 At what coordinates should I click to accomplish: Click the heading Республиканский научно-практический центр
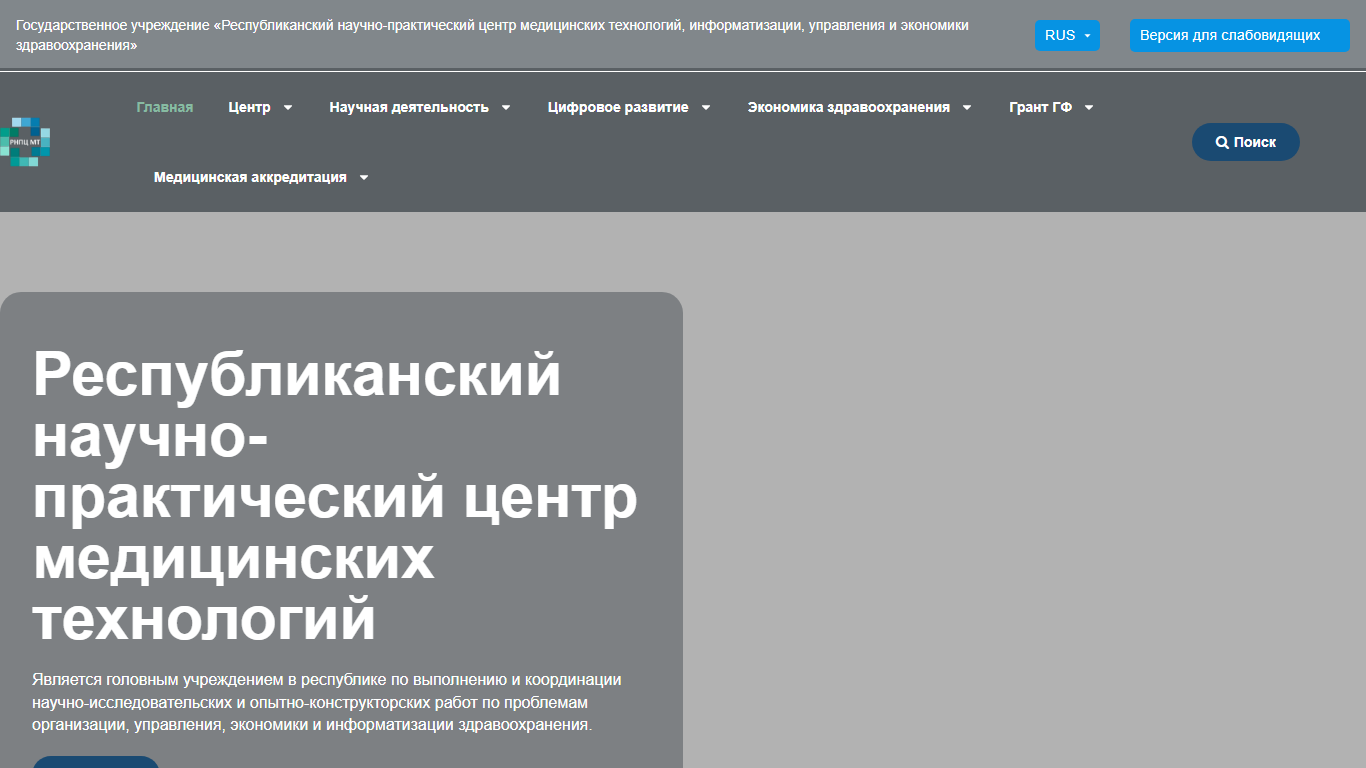click(335, 497)
